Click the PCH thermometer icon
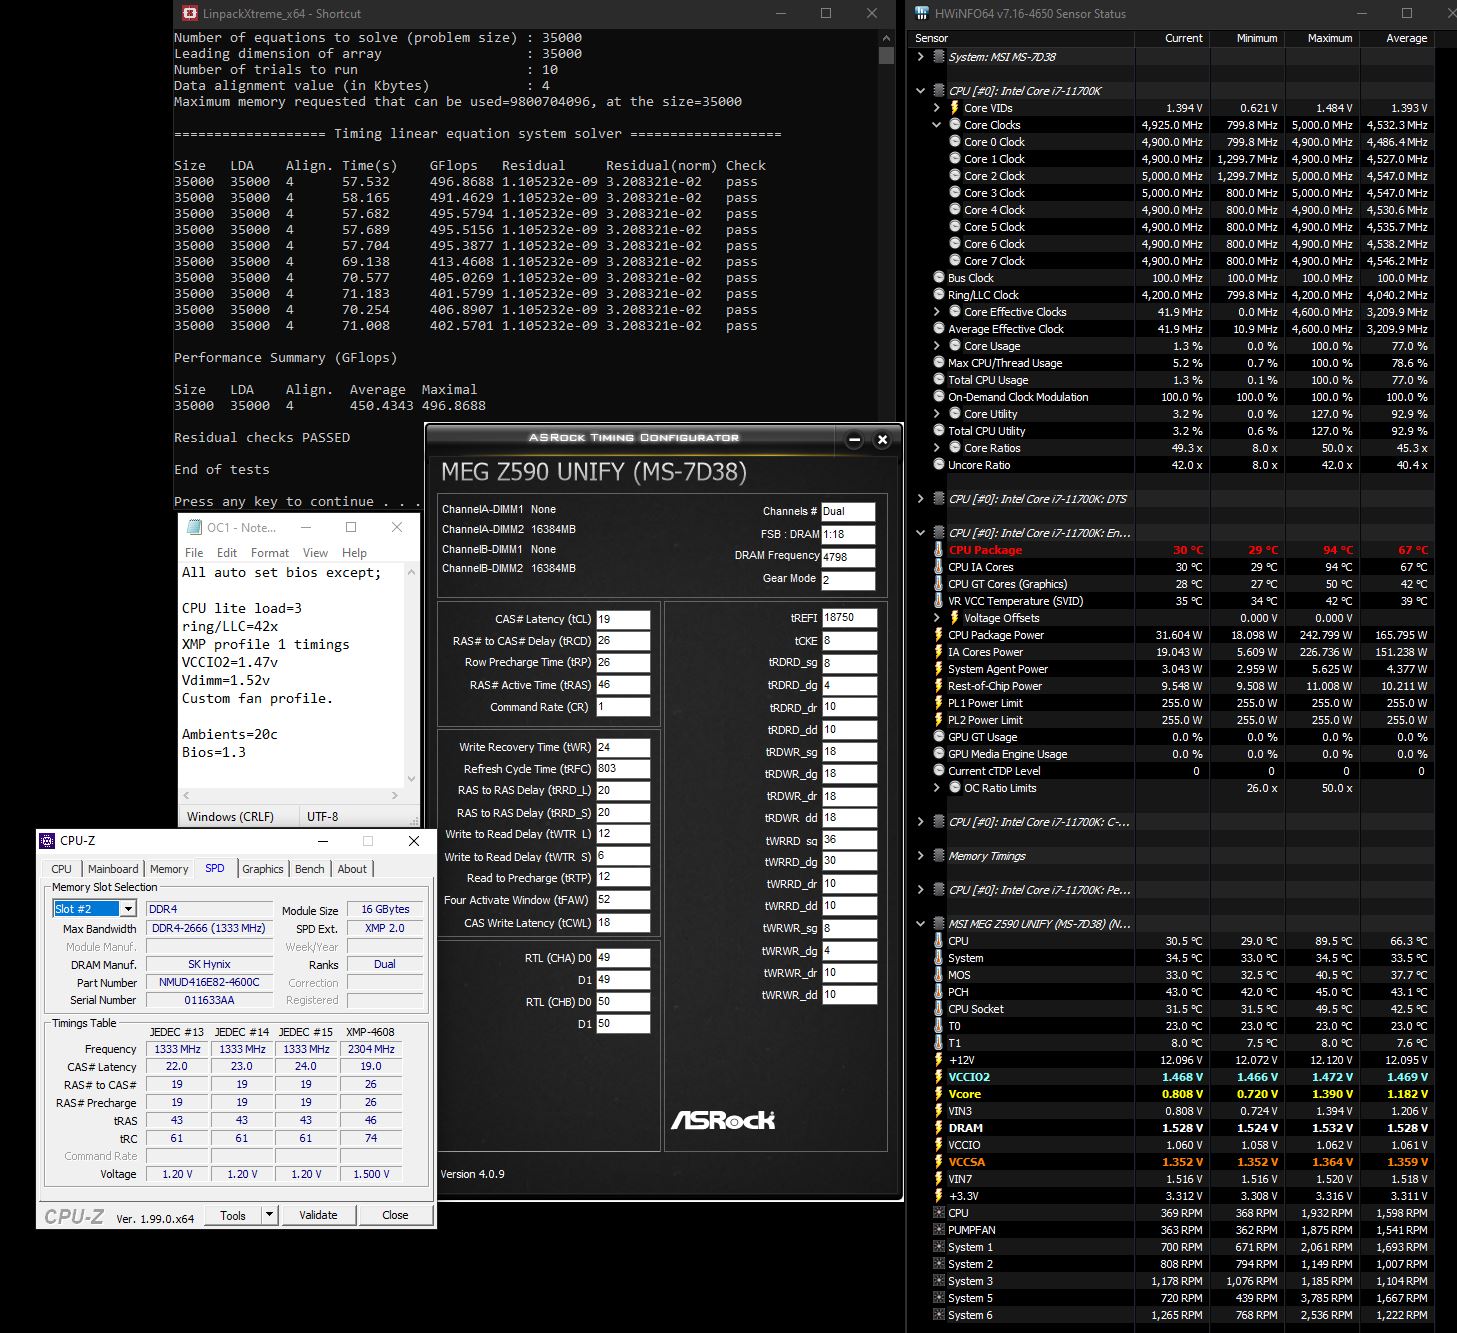Image resolution: width=1457 pixels, height=1333 pixels. tap(938, 992)
